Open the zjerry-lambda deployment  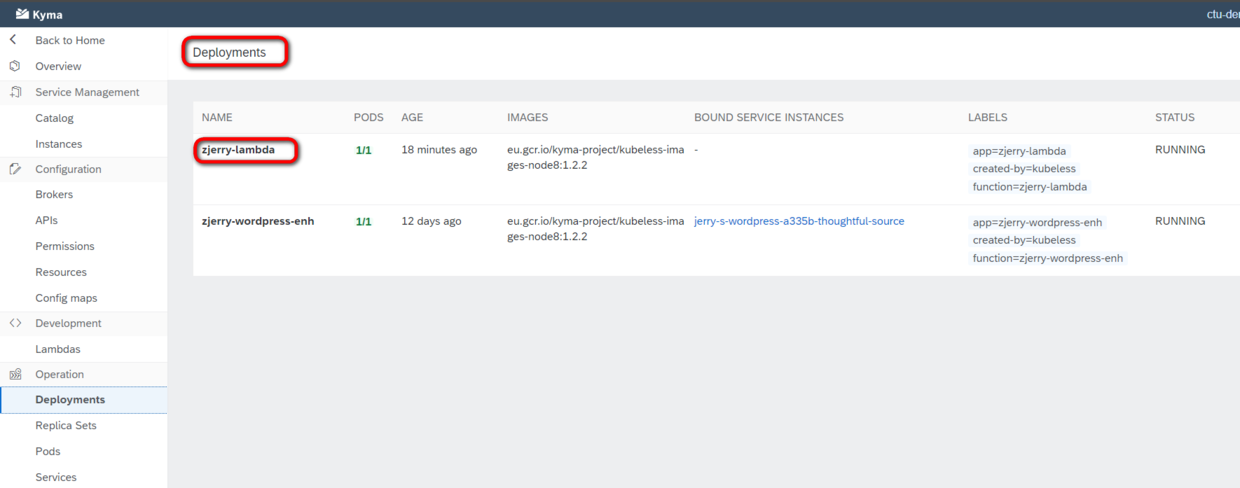[238, 150]
